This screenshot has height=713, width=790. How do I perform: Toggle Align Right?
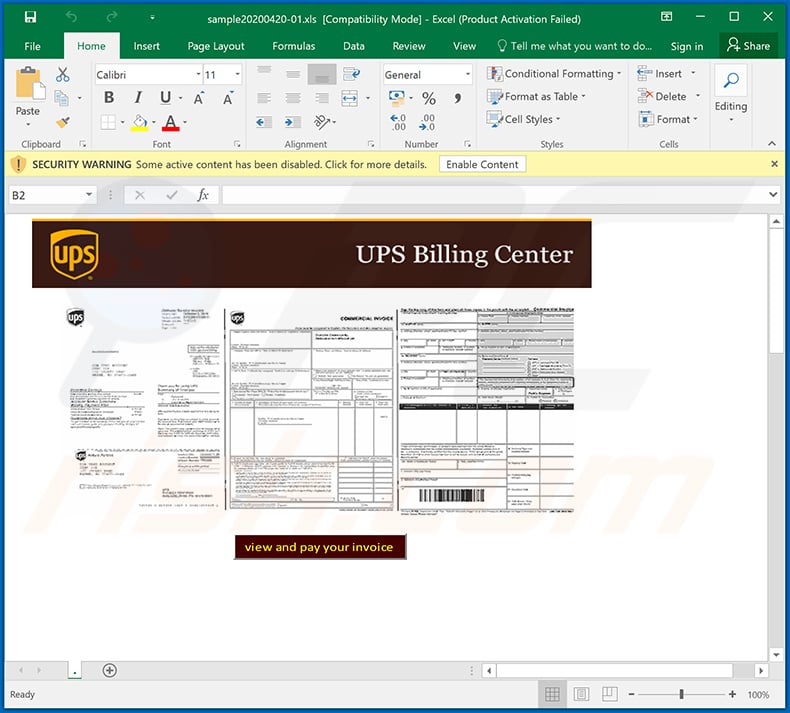point(321,98)
